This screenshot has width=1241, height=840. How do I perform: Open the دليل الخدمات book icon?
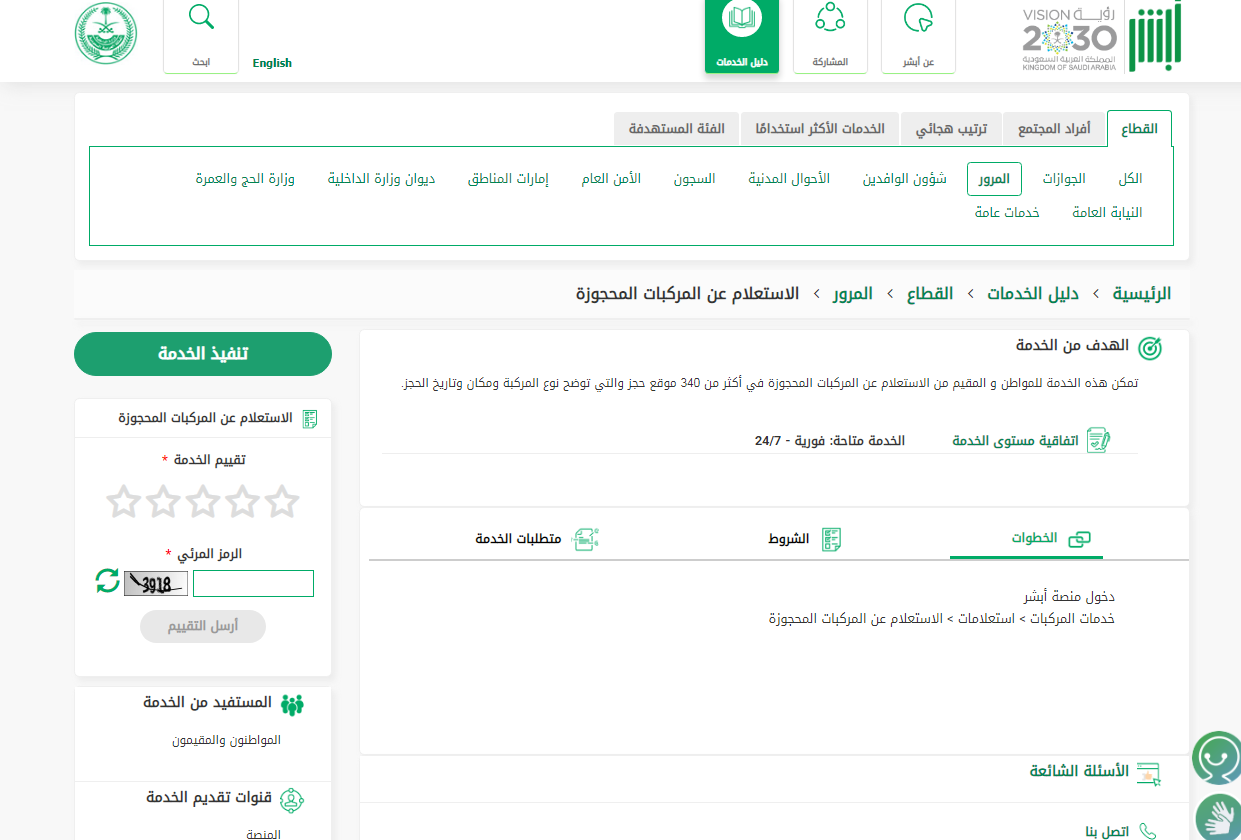pyautogui.click(x=742, y=19)
